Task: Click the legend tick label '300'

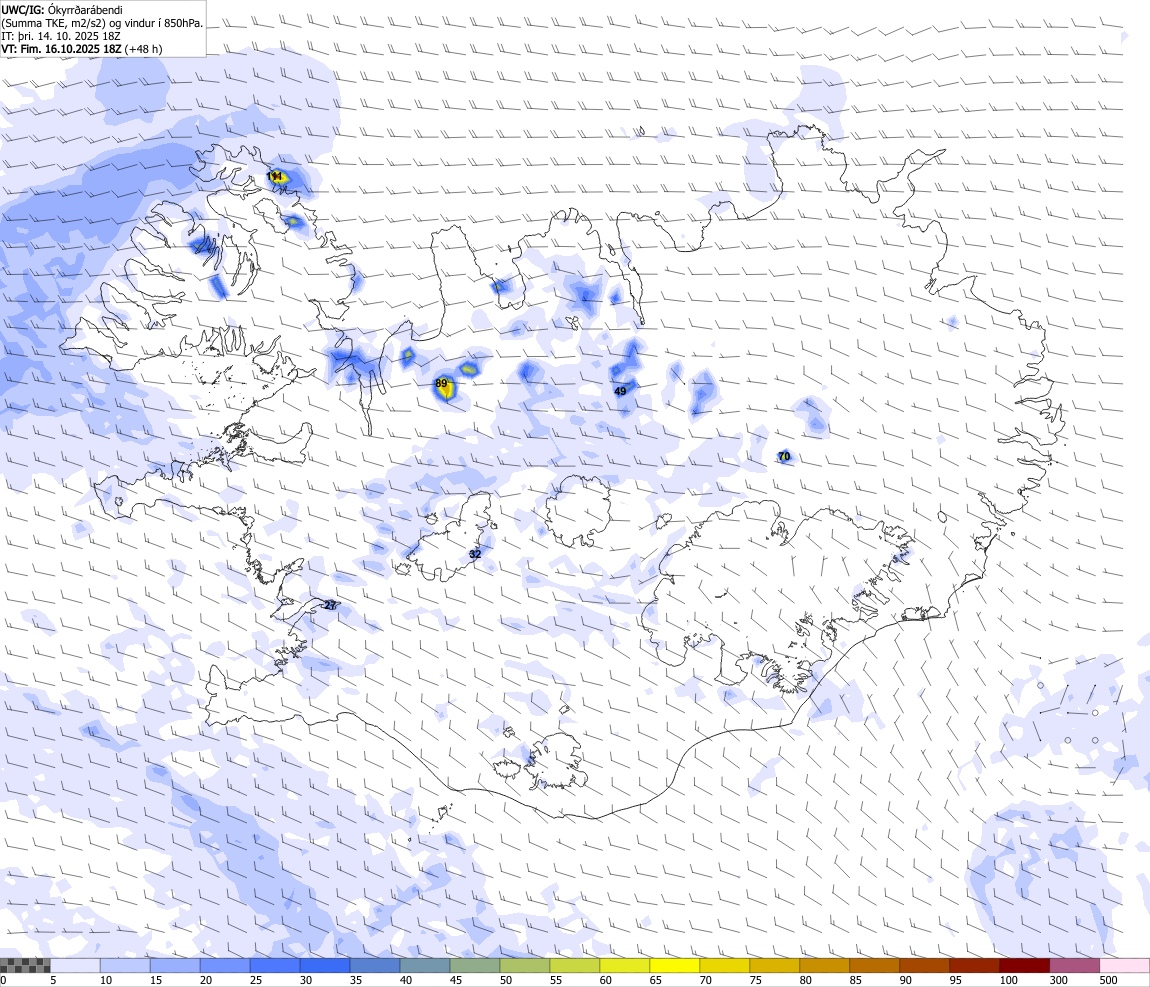Action: [x=1058, y=980]
